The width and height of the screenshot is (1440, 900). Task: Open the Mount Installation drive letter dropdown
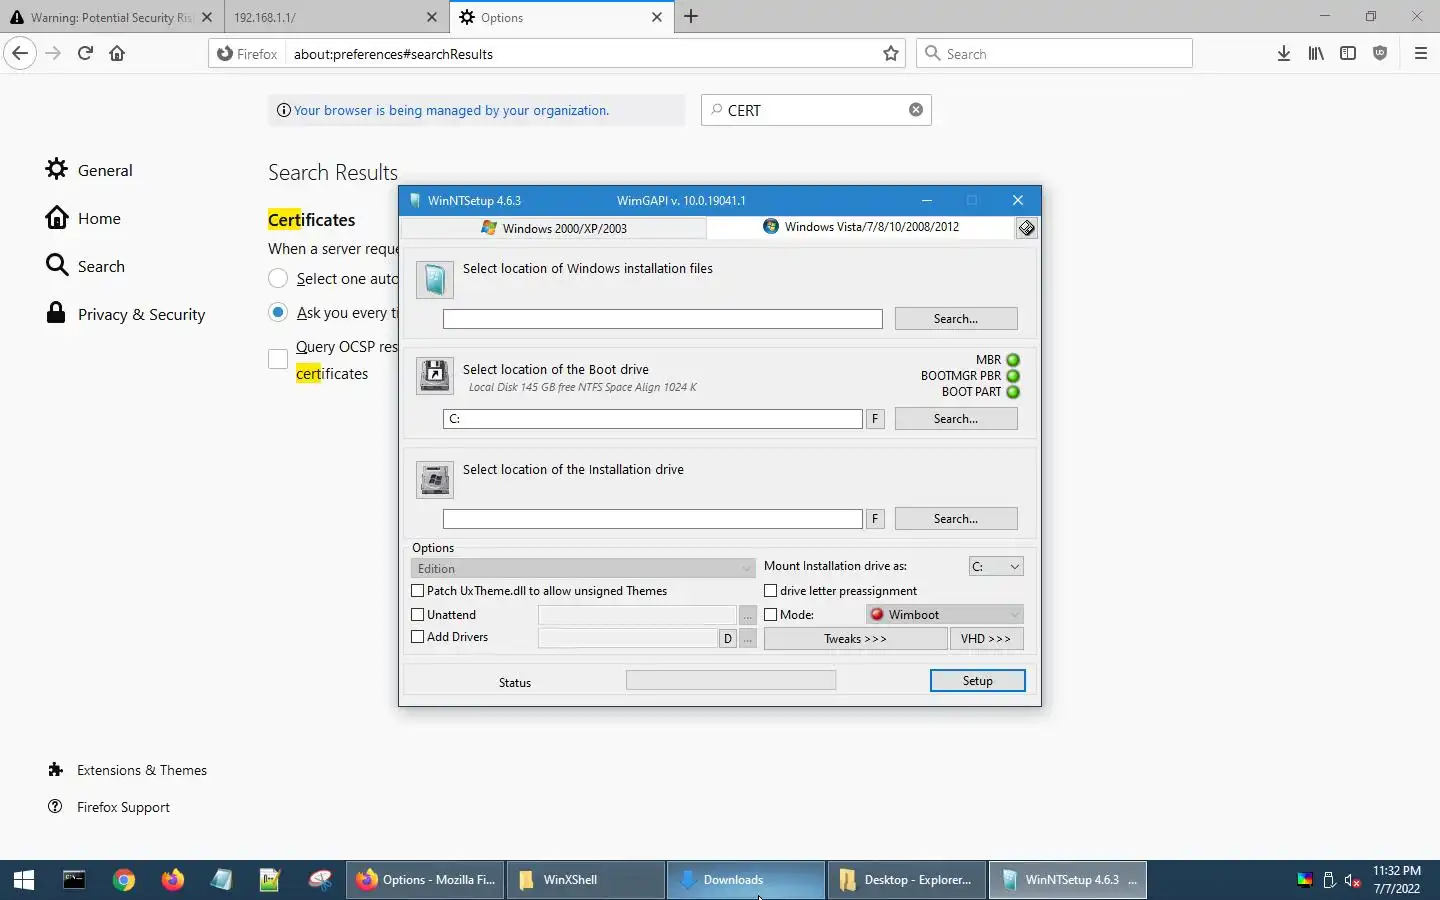(x=996, y=566)
